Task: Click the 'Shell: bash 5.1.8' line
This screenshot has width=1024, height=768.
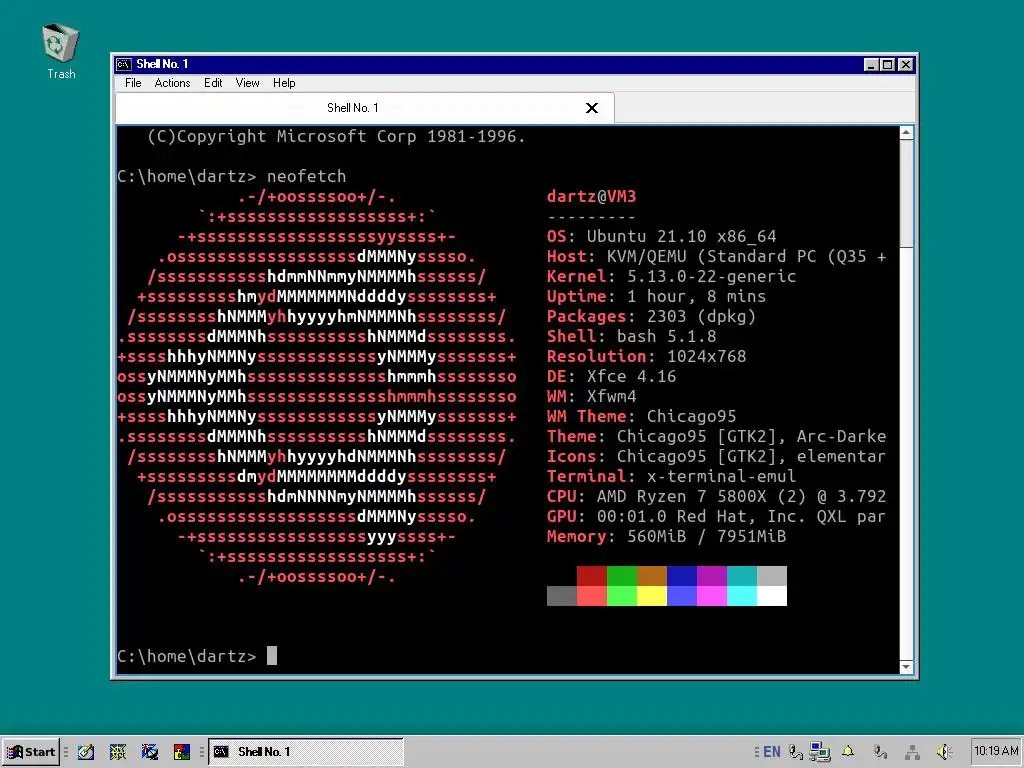Action: click(x=632, y=336)
